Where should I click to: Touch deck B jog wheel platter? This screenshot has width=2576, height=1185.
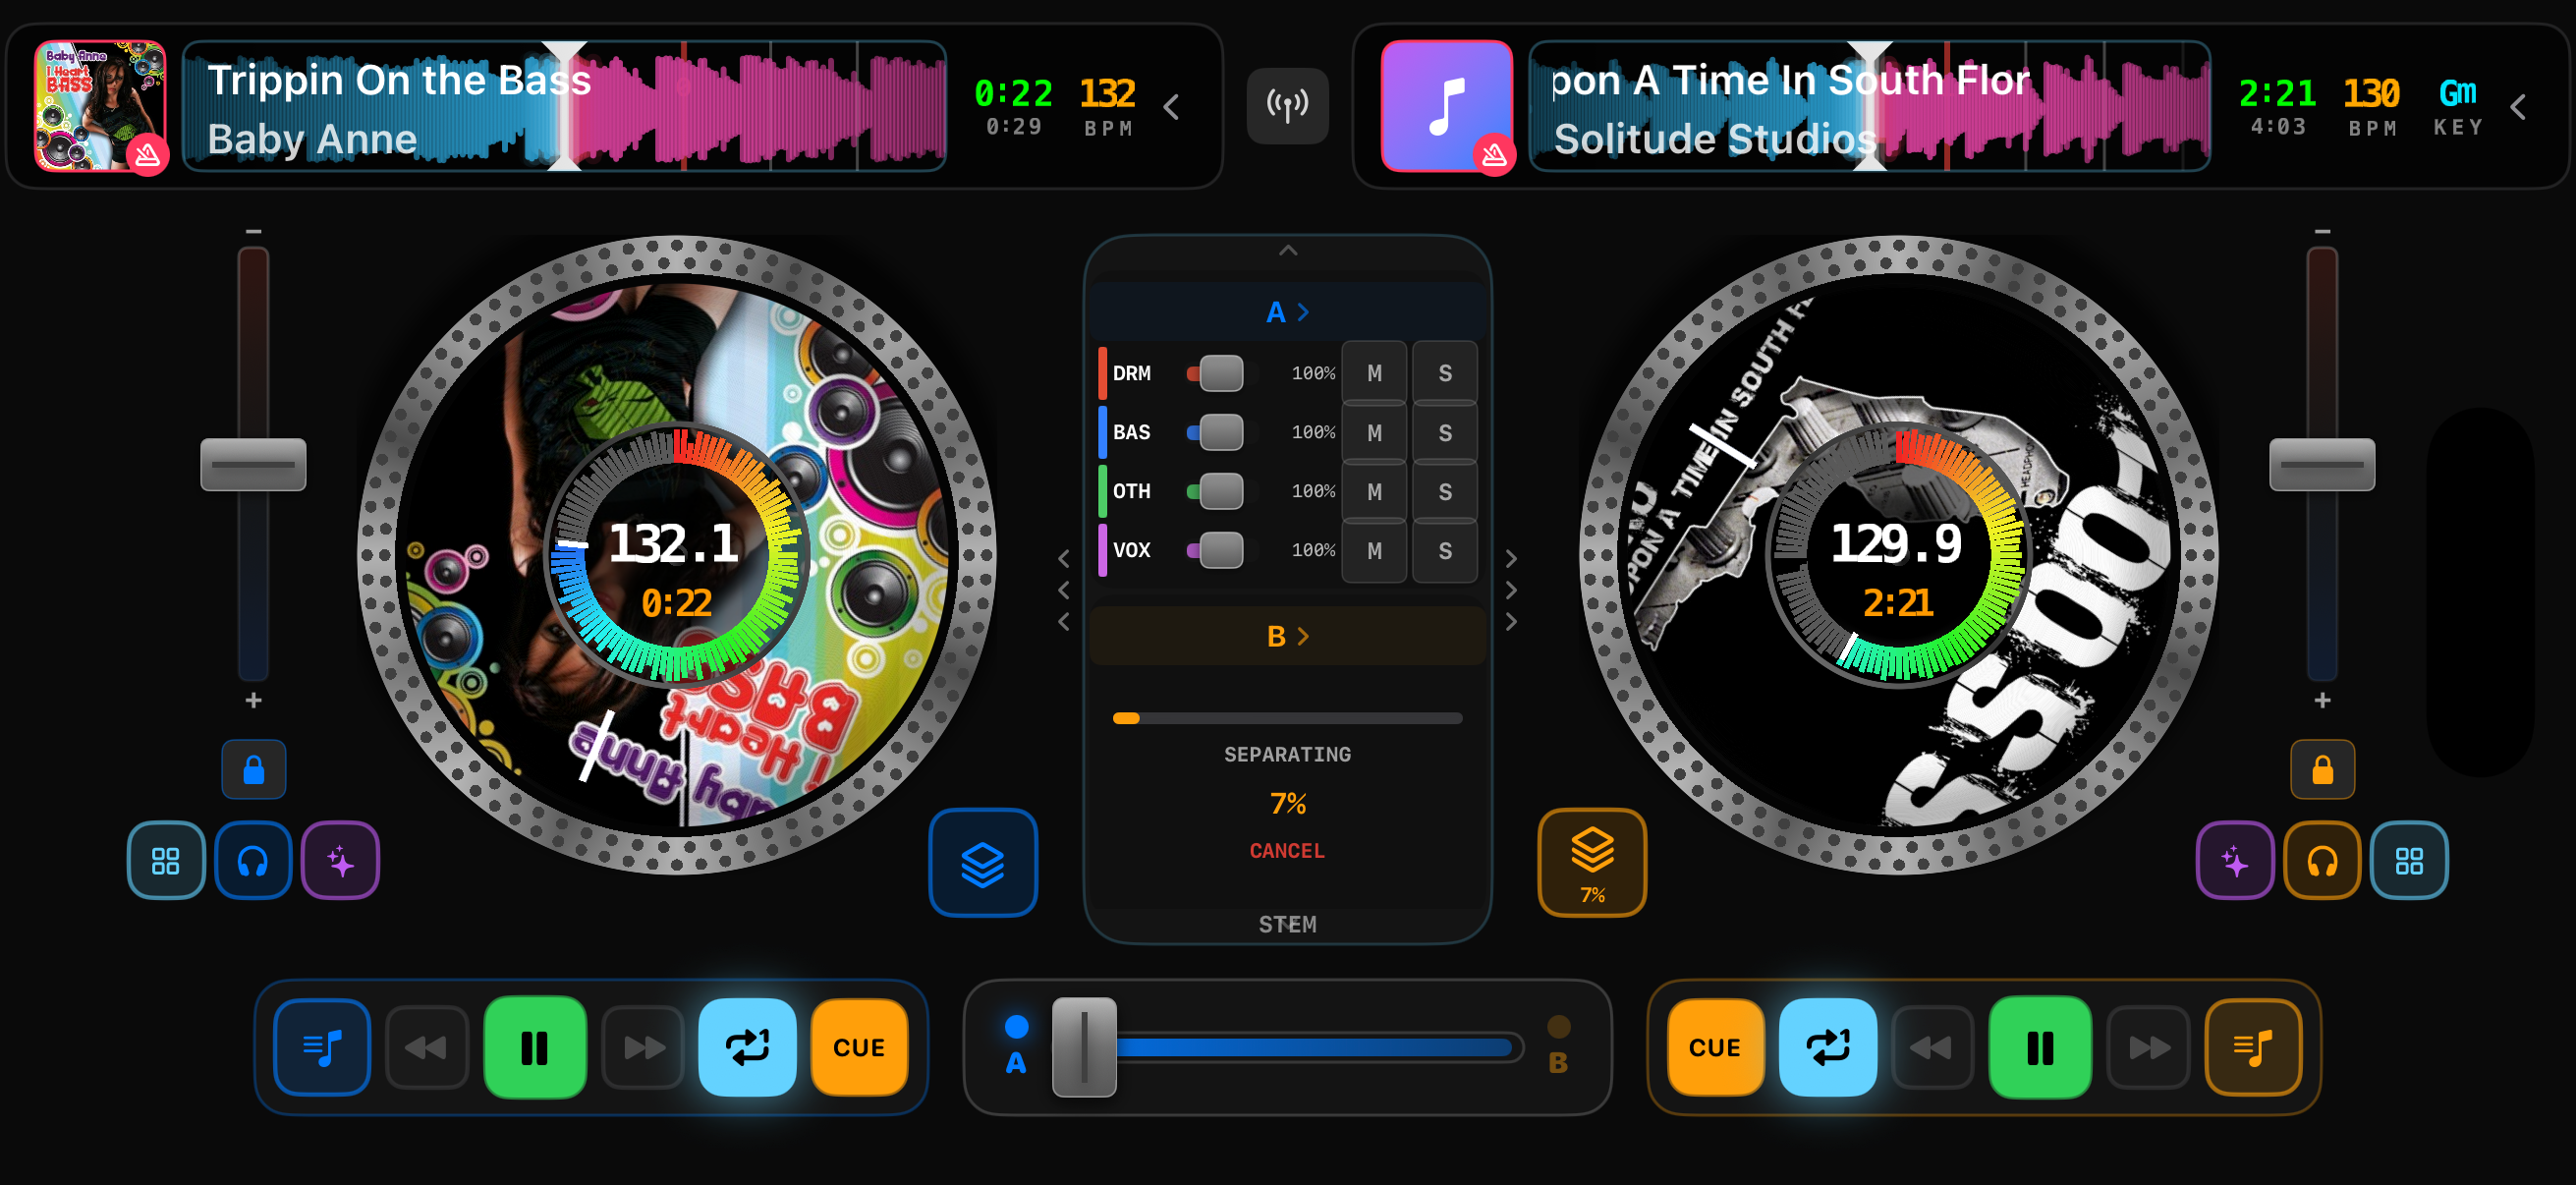click(1899, 555)
